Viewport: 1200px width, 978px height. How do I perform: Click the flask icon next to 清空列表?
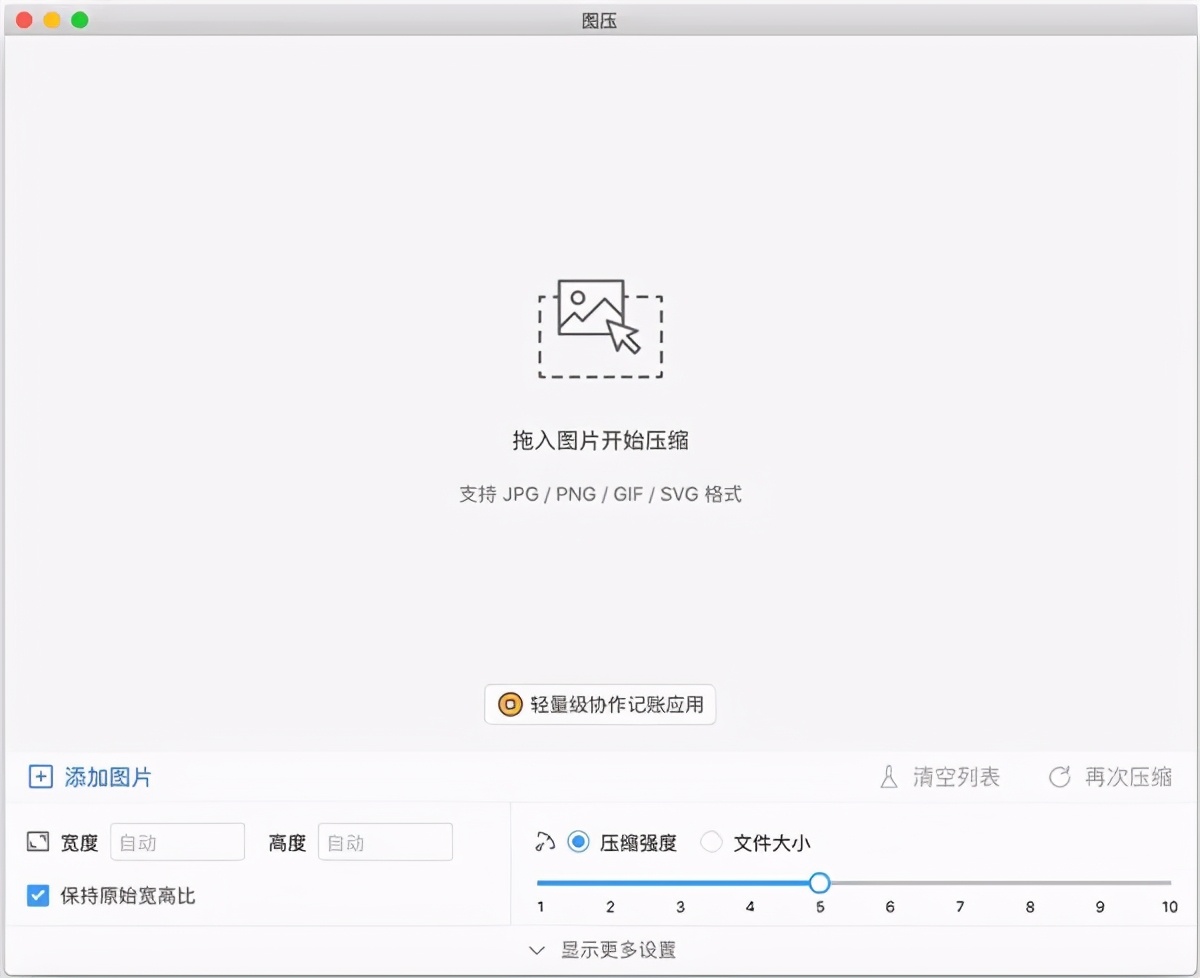(888, 777)
